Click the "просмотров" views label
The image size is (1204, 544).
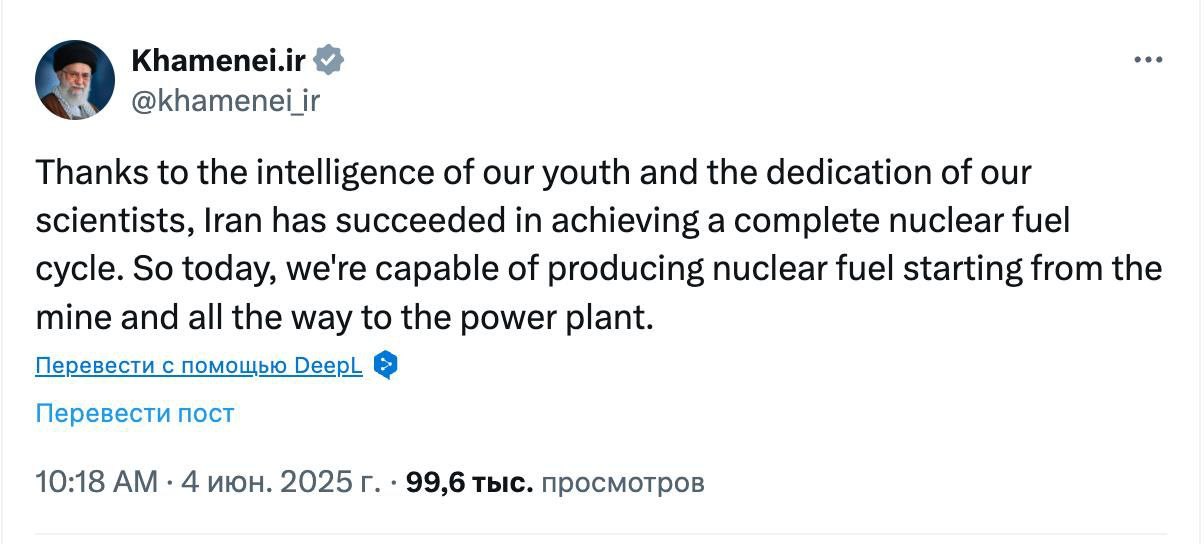click(622, 483)
